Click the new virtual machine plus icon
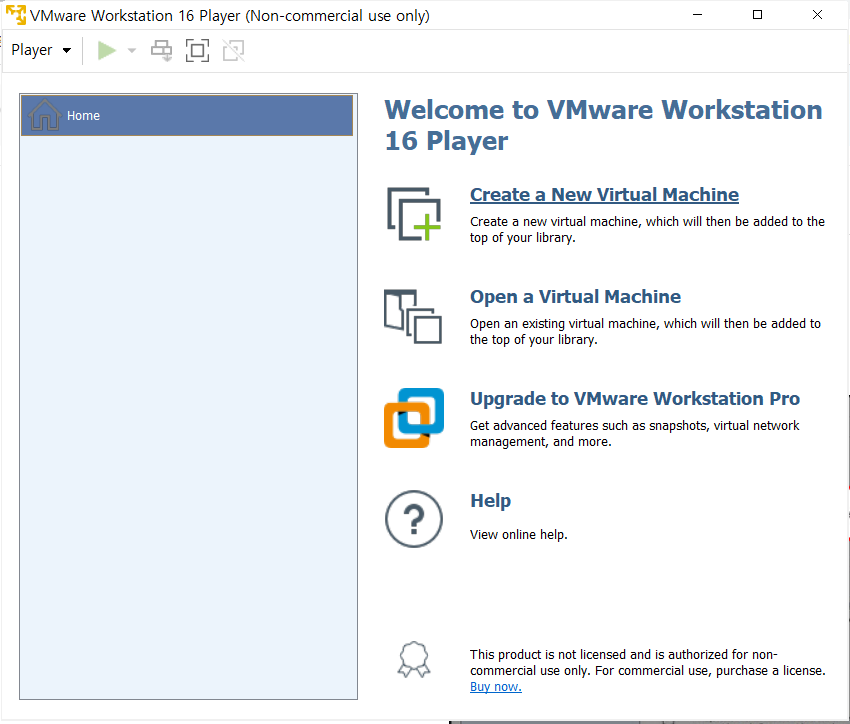 (x=414, y=214)
